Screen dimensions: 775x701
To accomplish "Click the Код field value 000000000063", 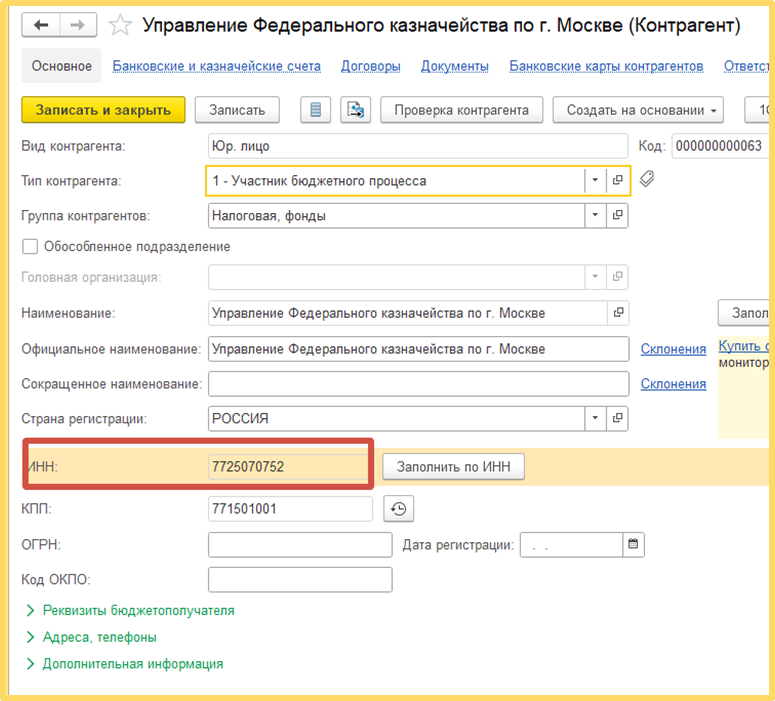I will [x=720, y=146].
